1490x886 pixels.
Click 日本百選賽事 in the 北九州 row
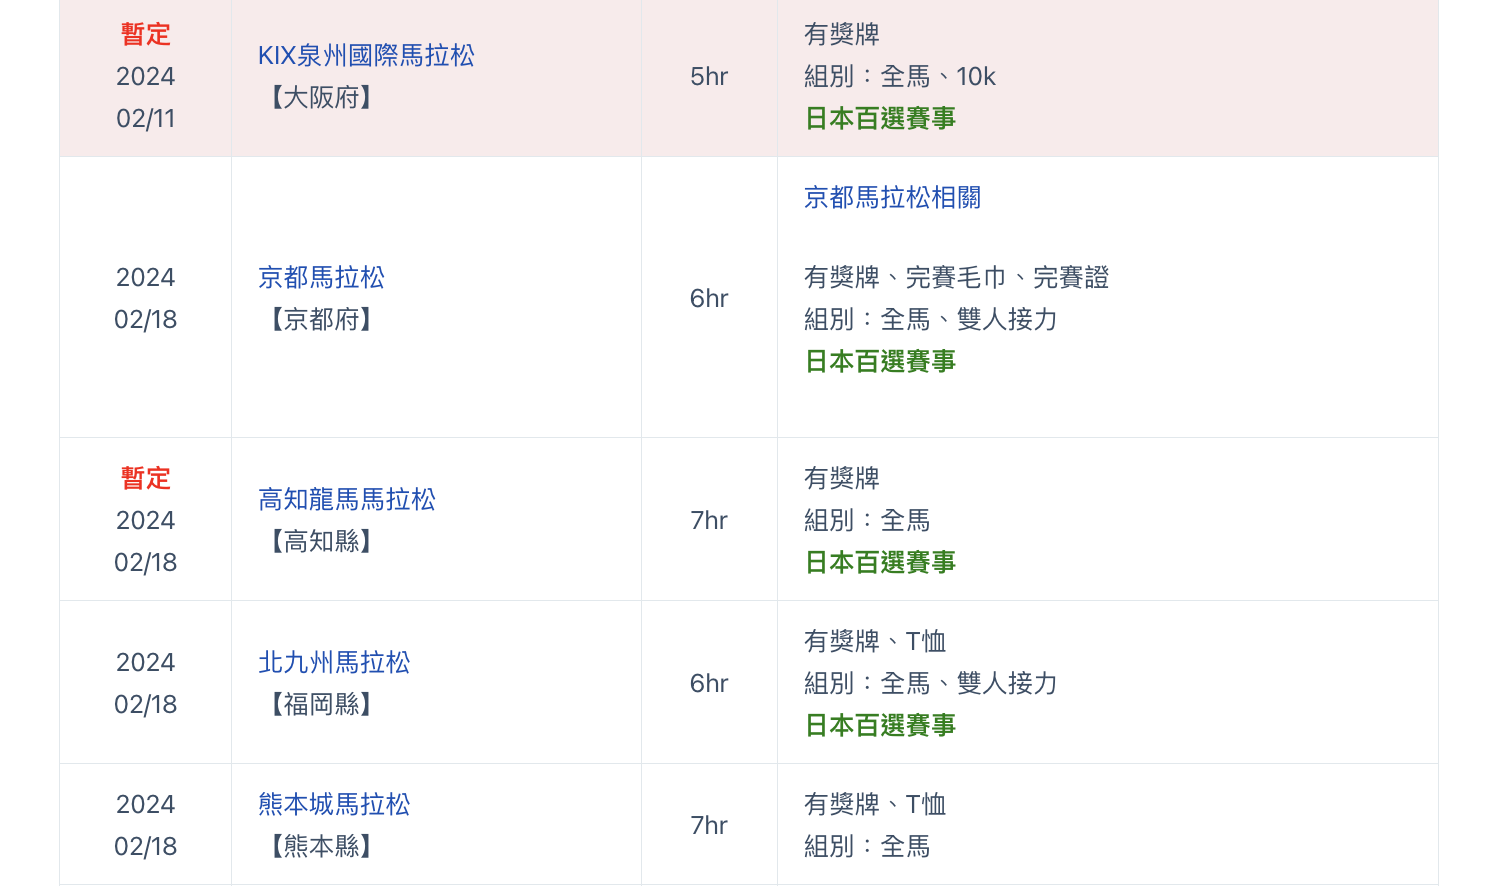click(880, 726)
